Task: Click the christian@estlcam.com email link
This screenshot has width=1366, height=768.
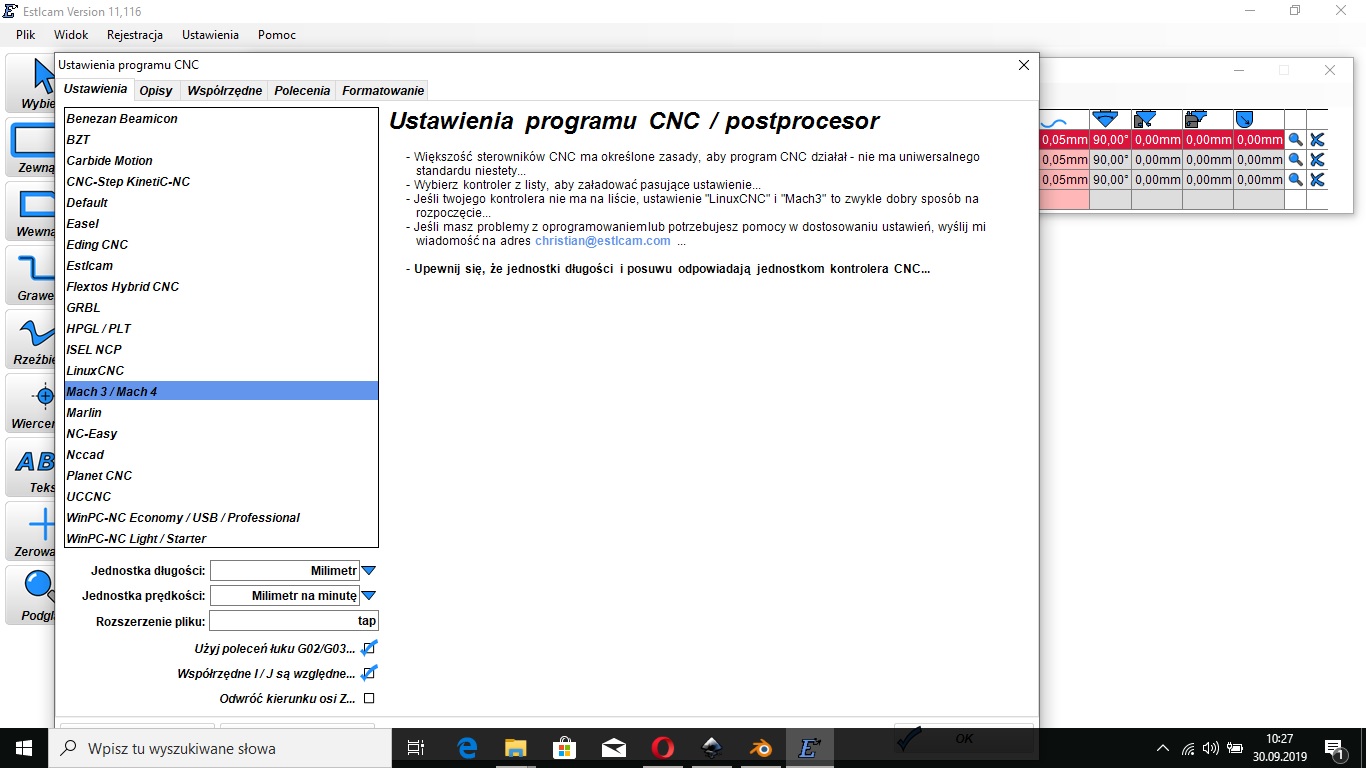Action: 603,241
